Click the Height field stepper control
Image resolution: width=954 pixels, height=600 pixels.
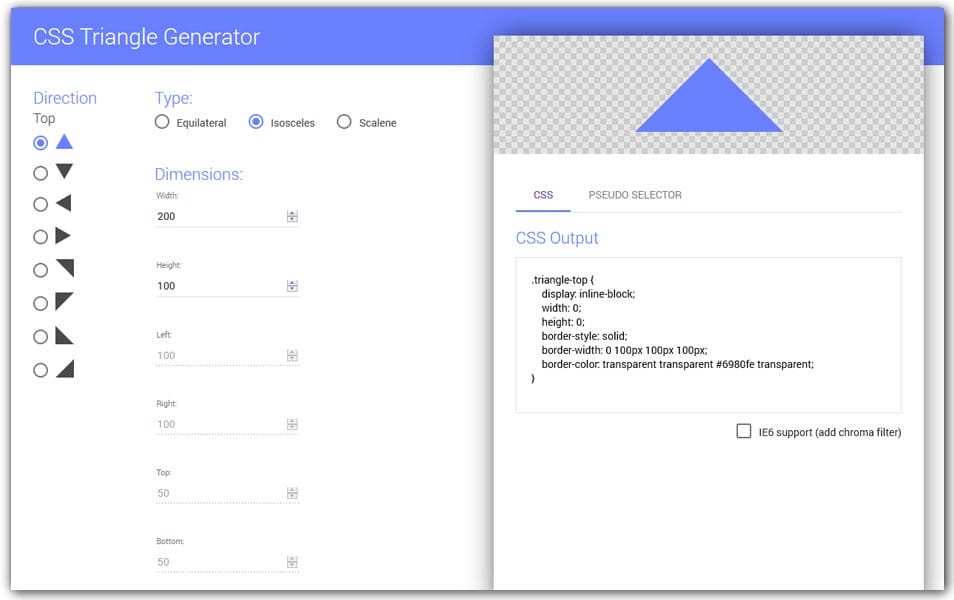291,284
